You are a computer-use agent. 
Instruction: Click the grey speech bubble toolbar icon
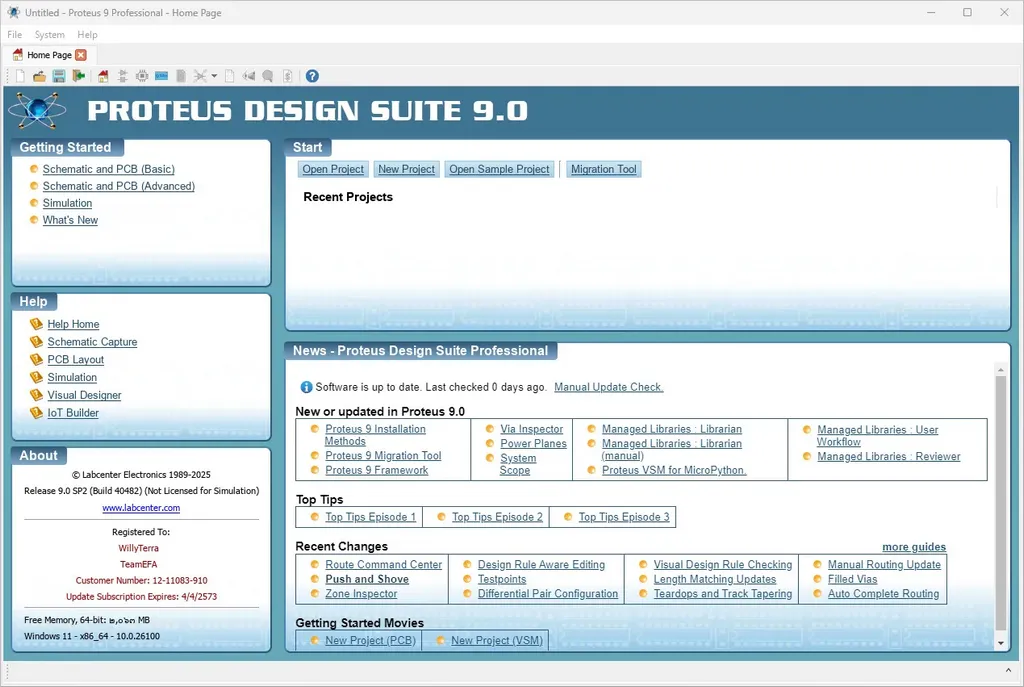[268, 76]
